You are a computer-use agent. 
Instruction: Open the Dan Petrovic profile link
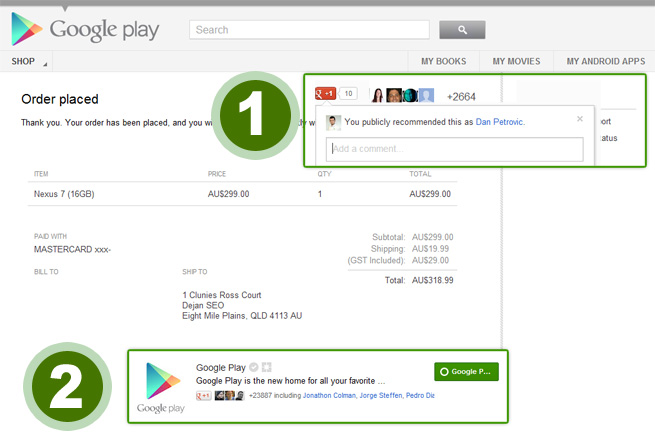tap(500, 122)
